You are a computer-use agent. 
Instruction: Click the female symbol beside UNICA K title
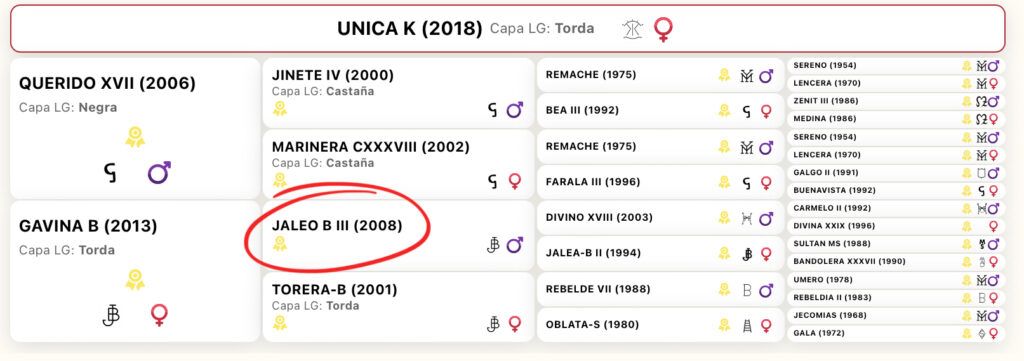(664, 29)
